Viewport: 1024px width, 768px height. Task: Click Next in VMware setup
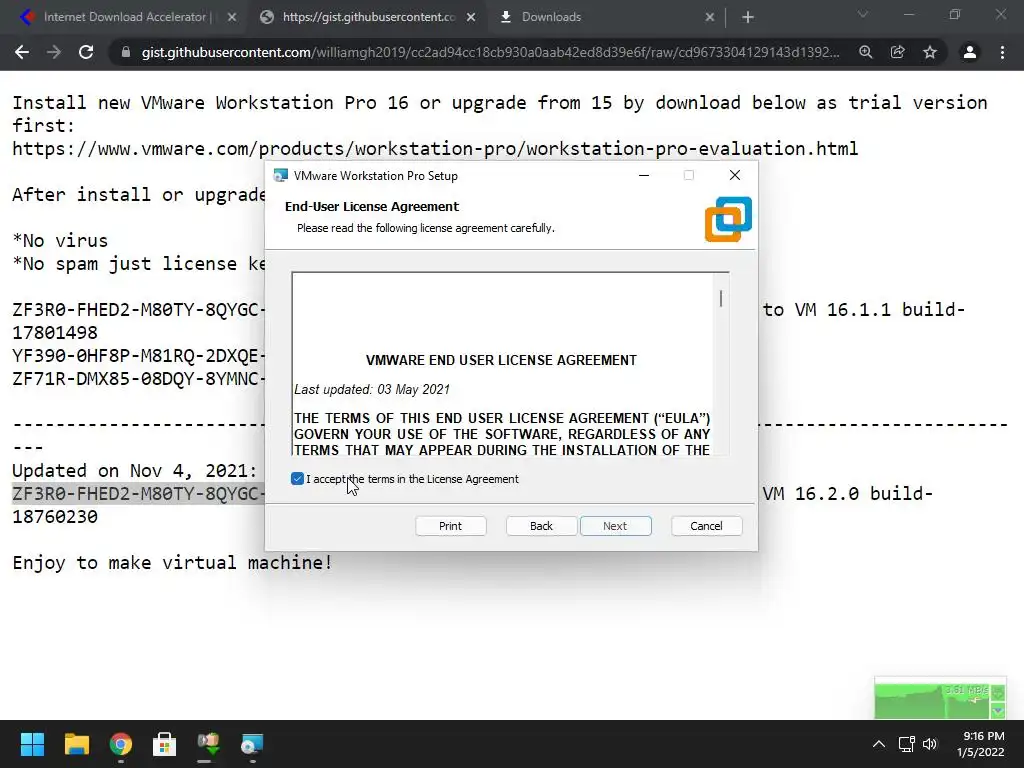point(615,526)
